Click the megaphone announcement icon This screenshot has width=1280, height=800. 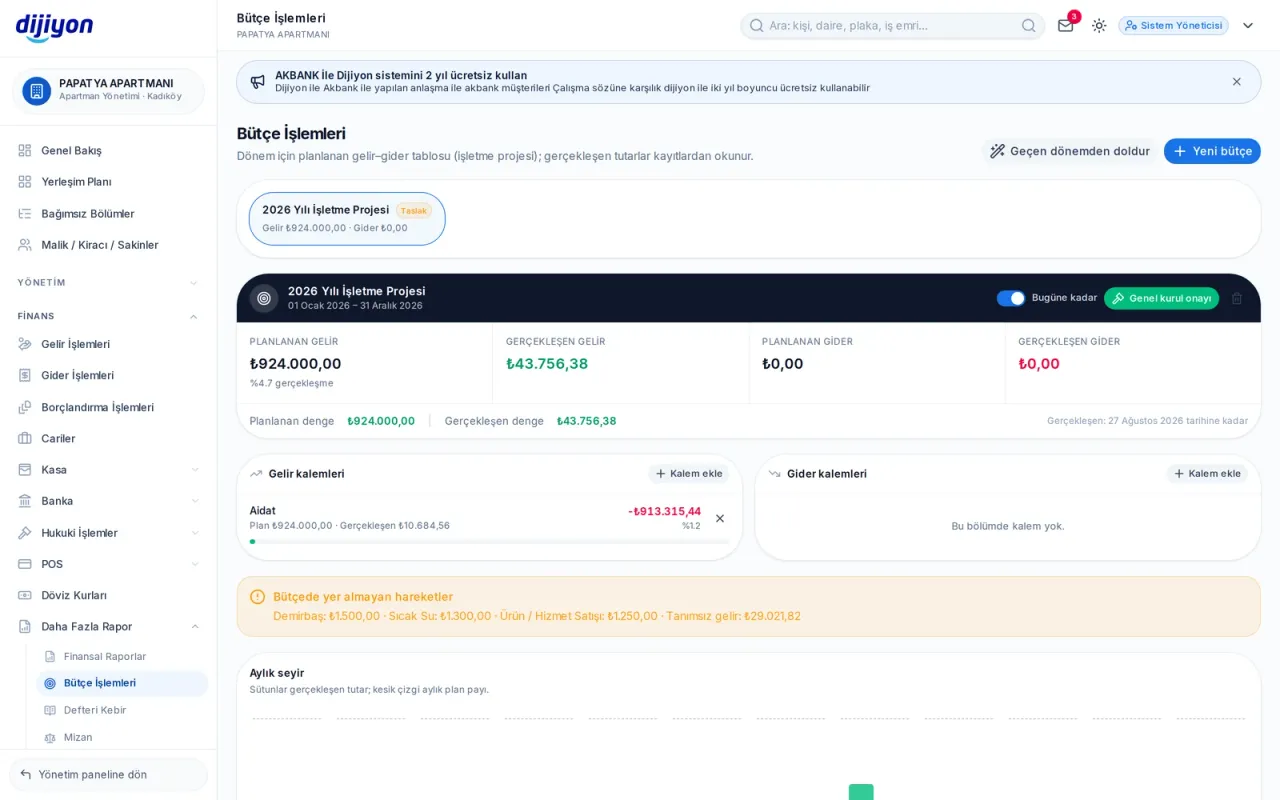point(258,81)
